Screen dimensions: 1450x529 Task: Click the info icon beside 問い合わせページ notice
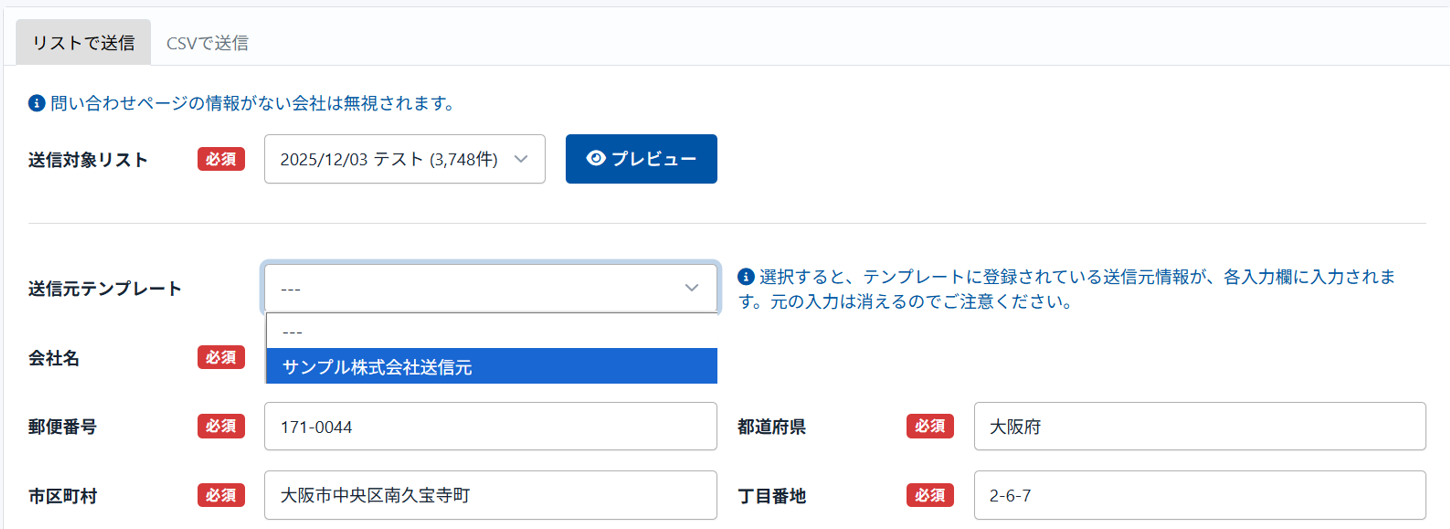click(x=37, y=103)
